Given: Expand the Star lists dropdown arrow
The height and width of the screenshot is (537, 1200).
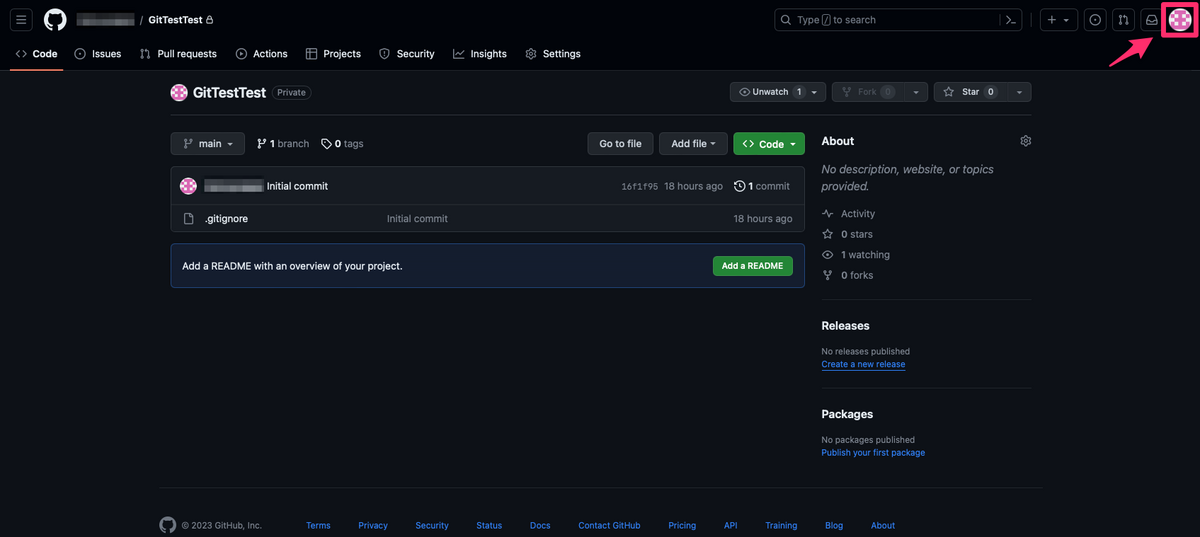Looking at the screenshot, I should pyautogui.click(x=1019, y=92).
